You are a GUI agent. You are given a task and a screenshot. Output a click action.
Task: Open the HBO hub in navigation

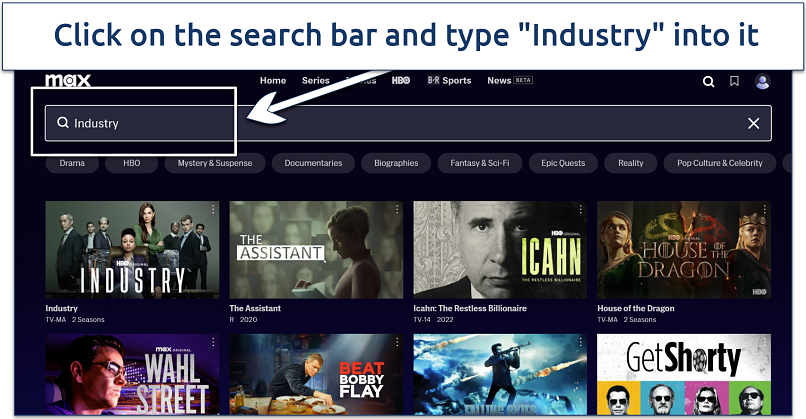(401, 81)
